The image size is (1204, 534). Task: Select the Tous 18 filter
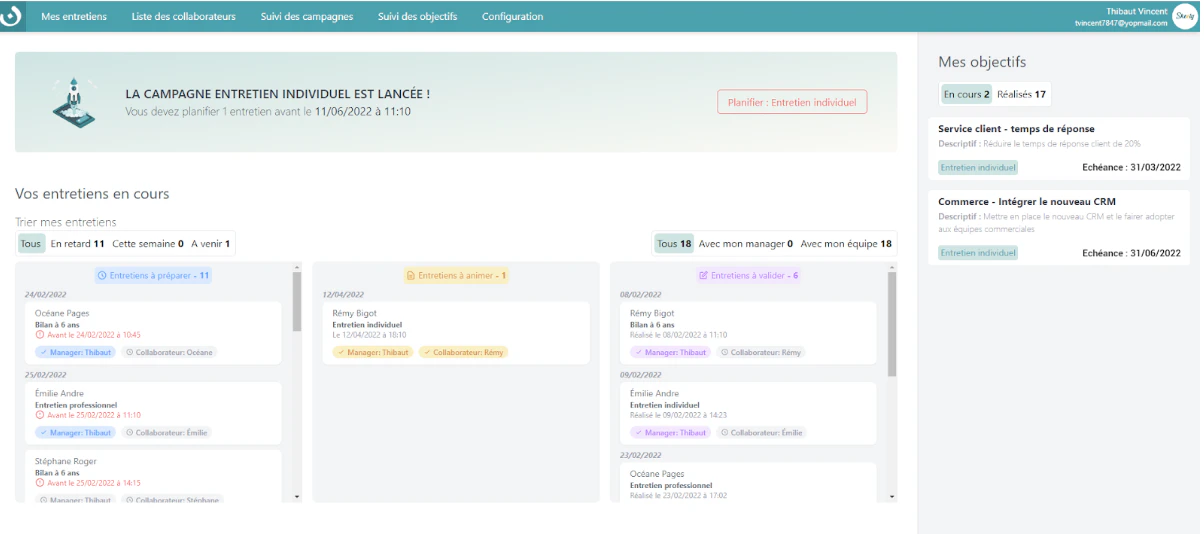[673, 243]
